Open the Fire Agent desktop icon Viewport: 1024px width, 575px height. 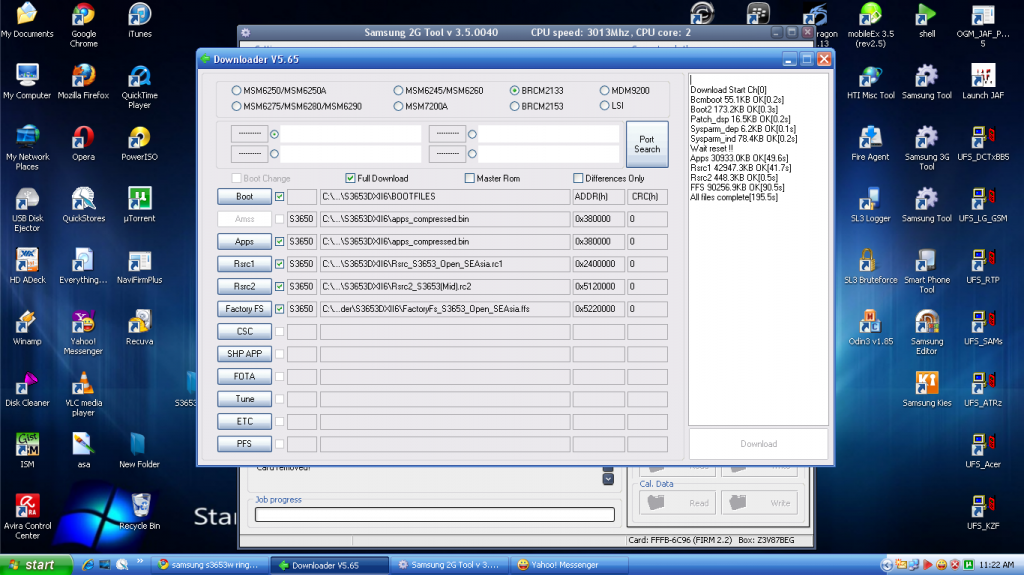point(871,143)
